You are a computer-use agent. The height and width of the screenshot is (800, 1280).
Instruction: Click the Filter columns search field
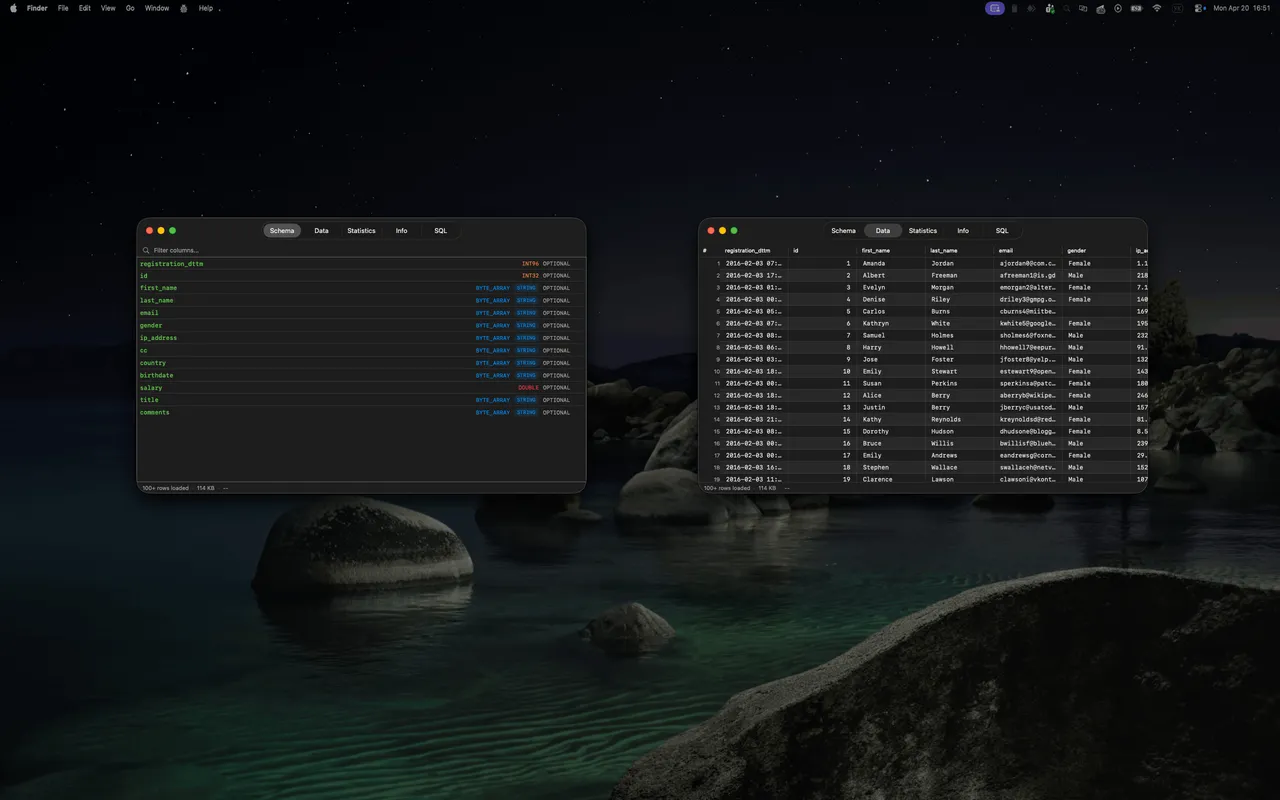pyautogui.click(x=361, y=250)
